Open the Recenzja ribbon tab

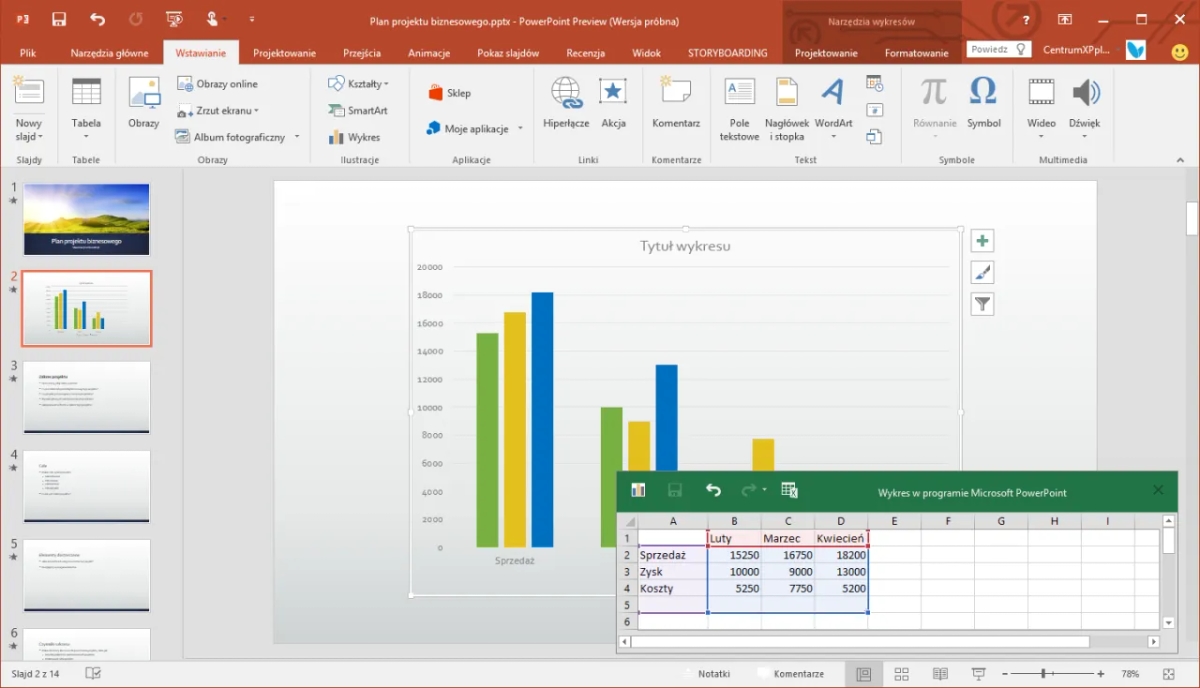click(585, 53)
